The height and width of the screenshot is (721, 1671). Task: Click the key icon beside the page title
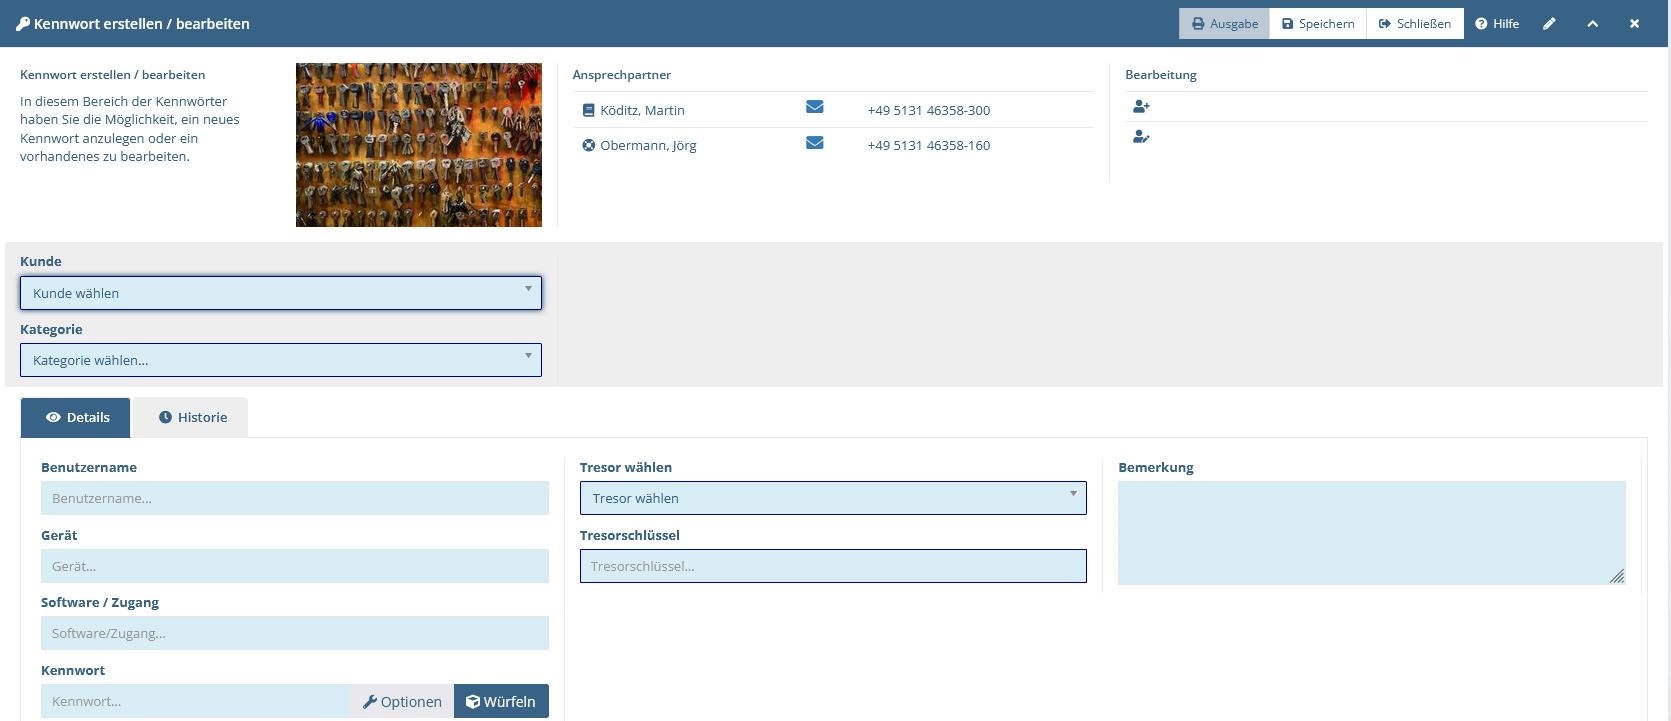(23, 24)
